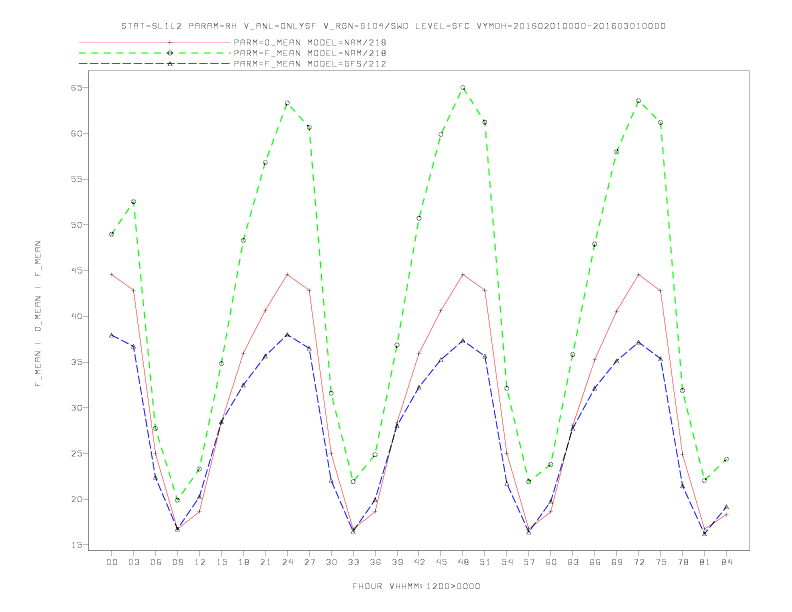Click x-axis forecast hour label 63
This screenshot has height=612, width=792.
[573, 562]
